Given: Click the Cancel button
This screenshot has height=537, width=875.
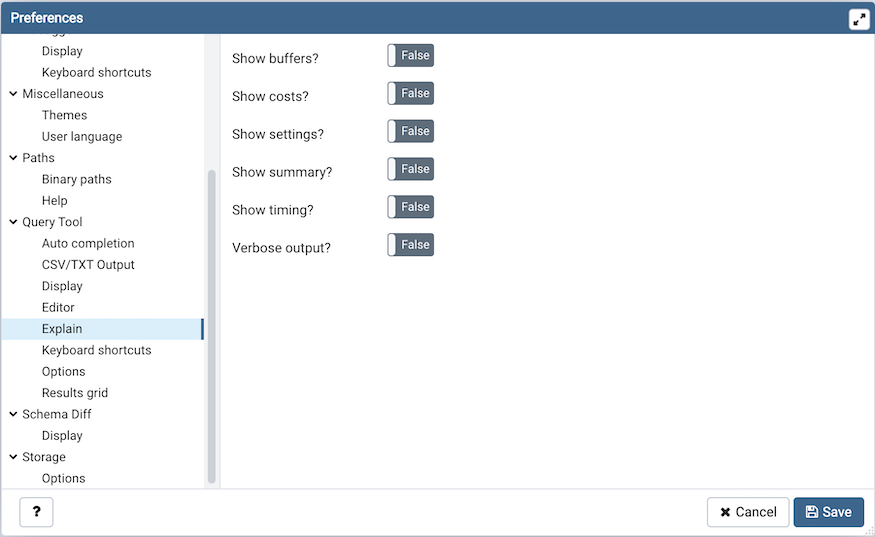Looking at the screenshot, I should (747, 512).
